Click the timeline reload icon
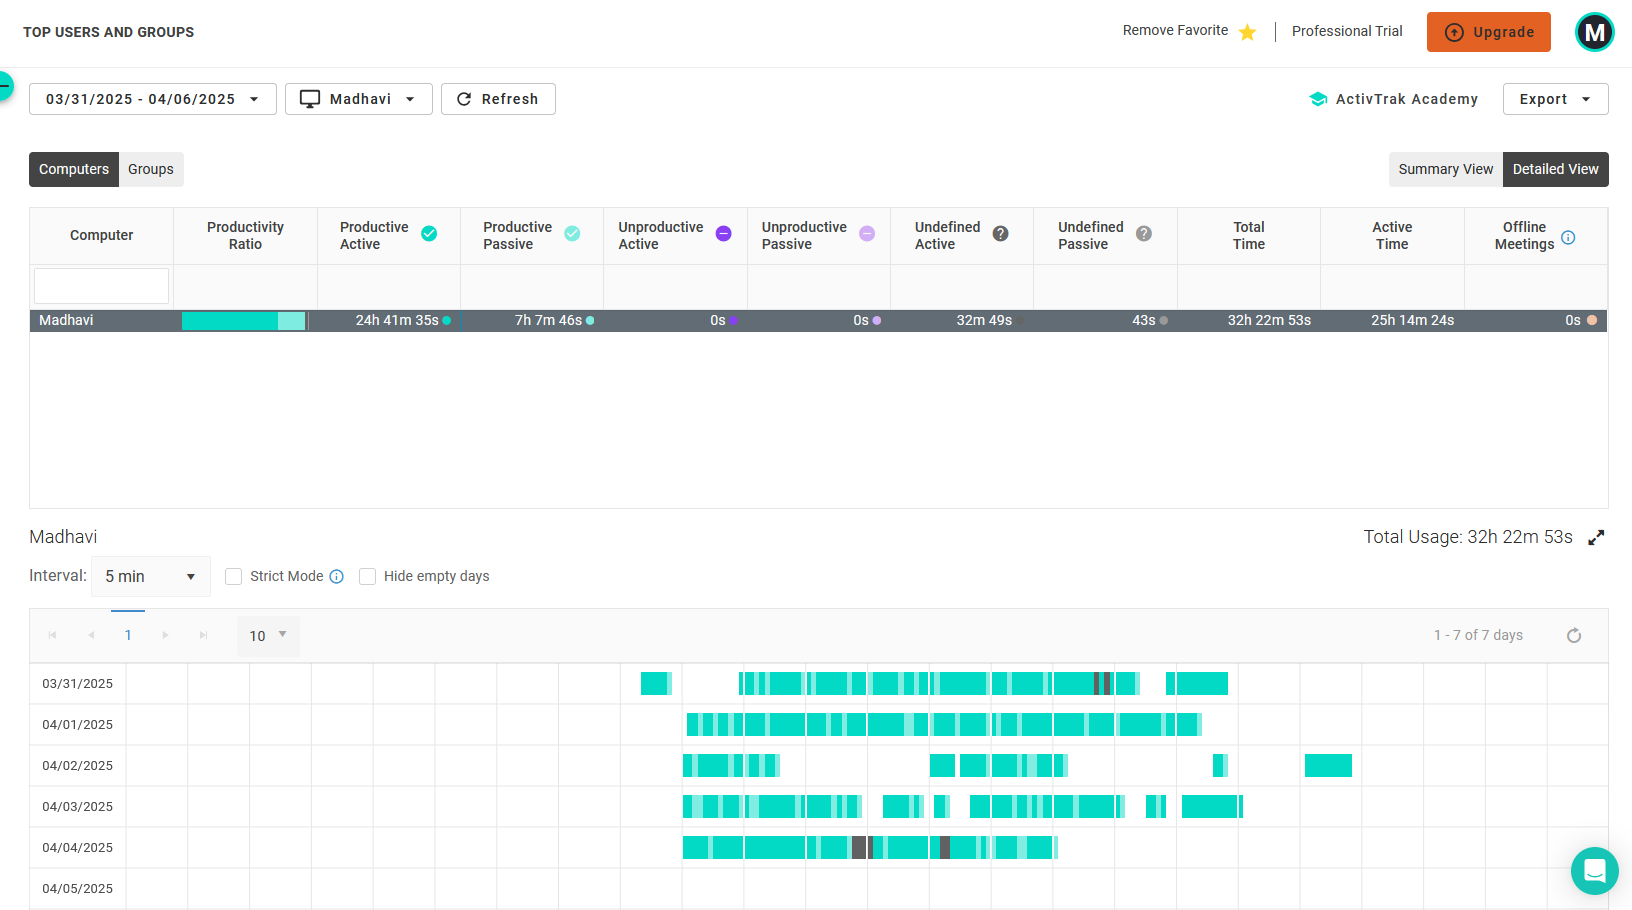Image resolution: width=1632 pixels, height=910 pixels. 1573,636
